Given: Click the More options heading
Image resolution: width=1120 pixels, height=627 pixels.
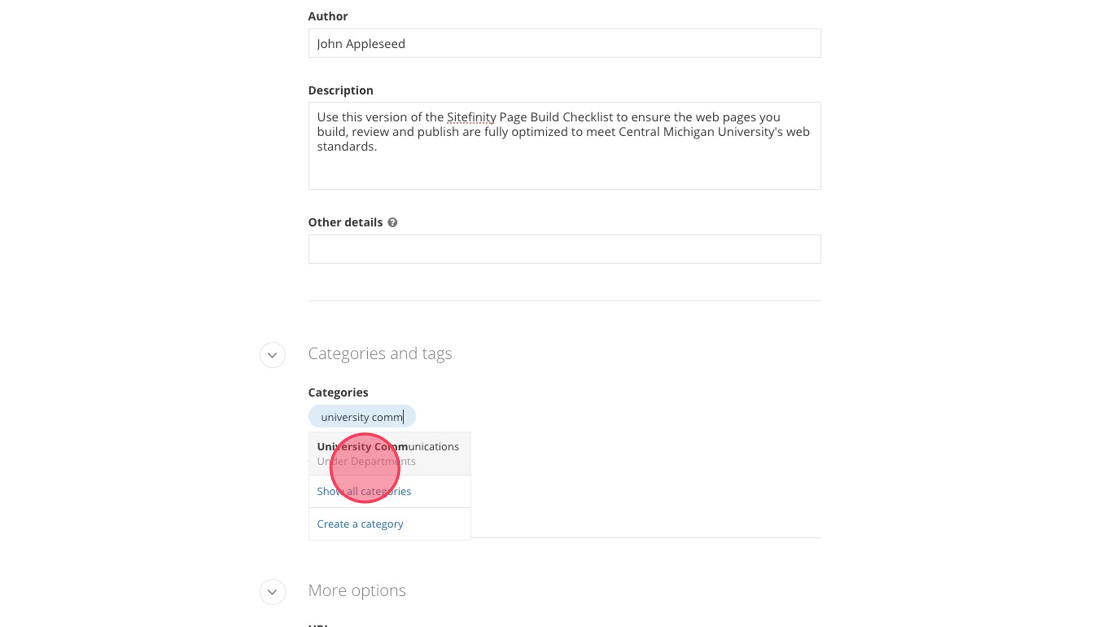Looking at the screenshot, I should click(357, 591).
